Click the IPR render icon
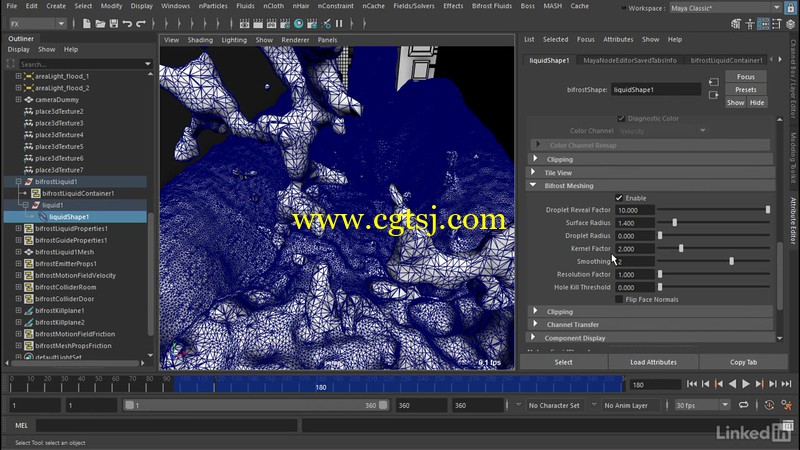800x450 pixels. pos(271,24)
